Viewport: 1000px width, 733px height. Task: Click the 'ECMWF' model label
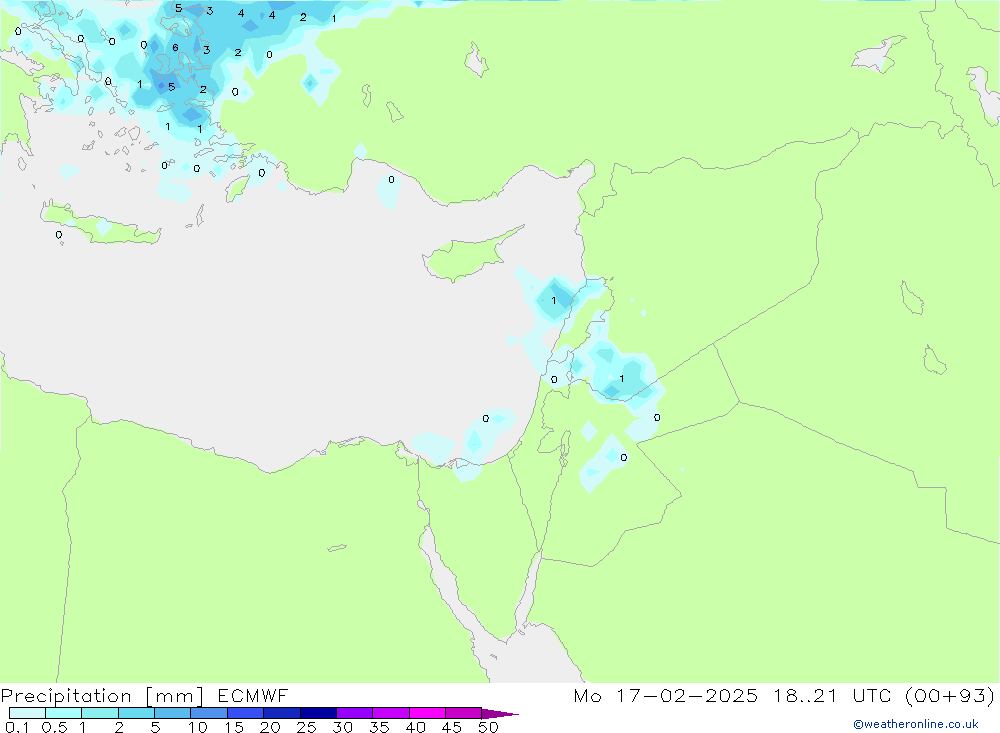[x=253, y=696]
